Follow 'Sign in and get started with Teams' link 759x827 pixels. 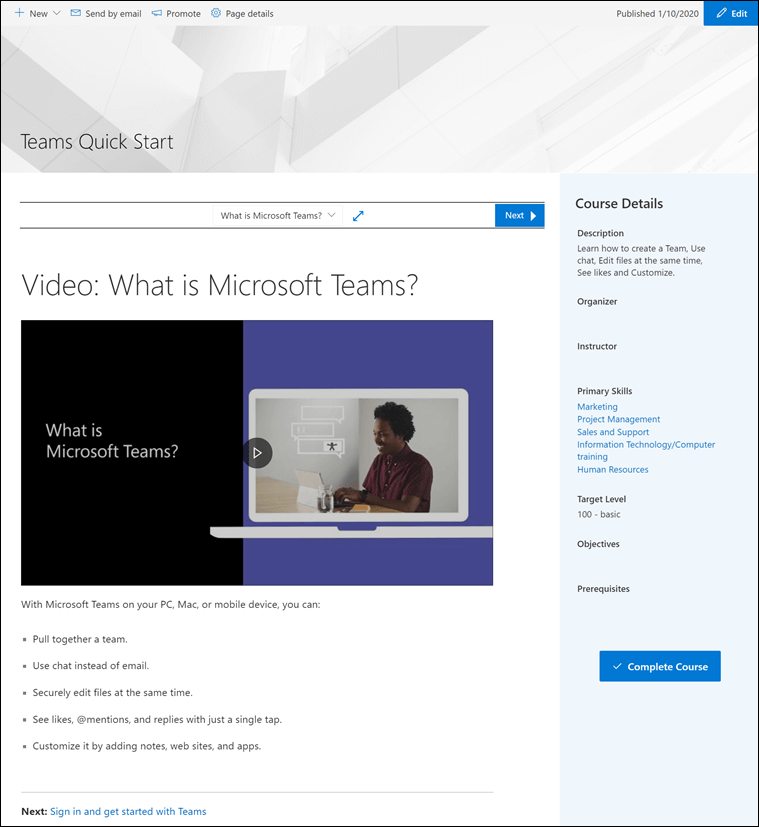click(128, 811)
